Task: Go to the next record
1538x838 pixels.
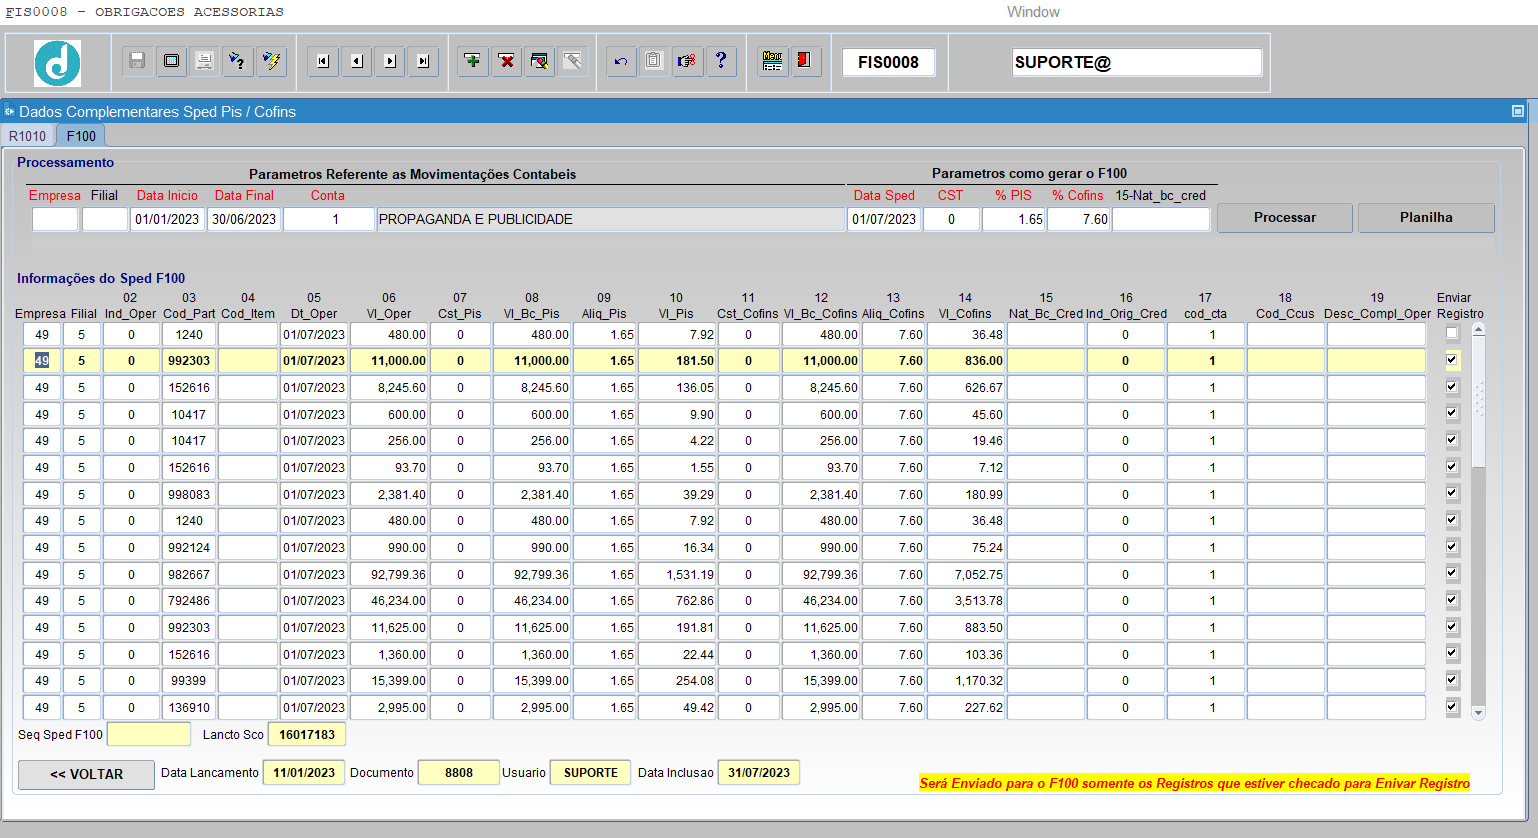Action: pyautogui.click(x=390, y=61)
